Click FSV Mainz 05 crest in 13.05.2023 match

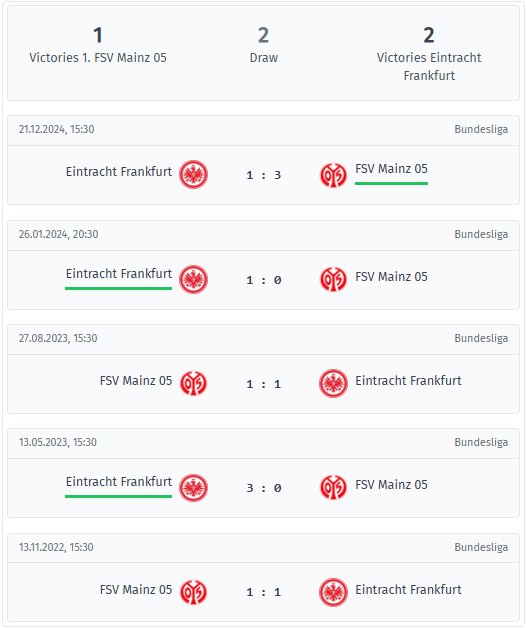(x=333, y=487)
